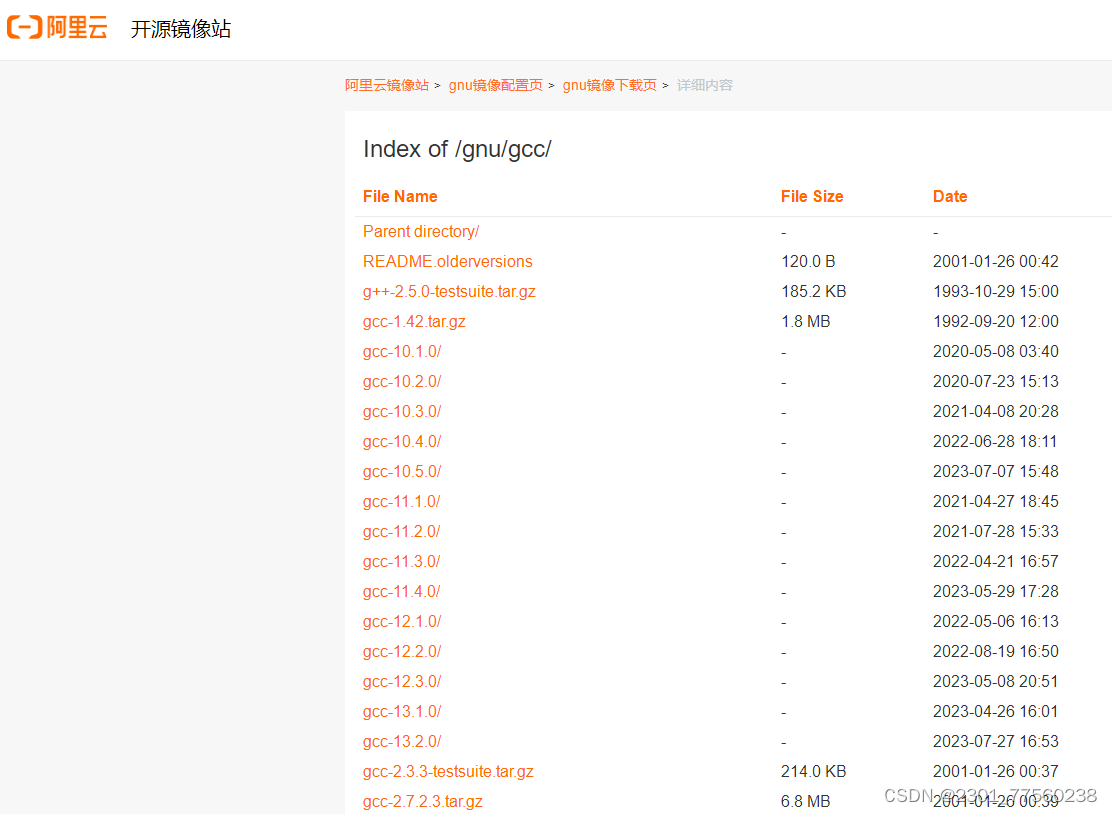The height and width of the screenshot is (814, 1112).
Task: Open gcc-12.1.0/ directory
Action: 402,622
